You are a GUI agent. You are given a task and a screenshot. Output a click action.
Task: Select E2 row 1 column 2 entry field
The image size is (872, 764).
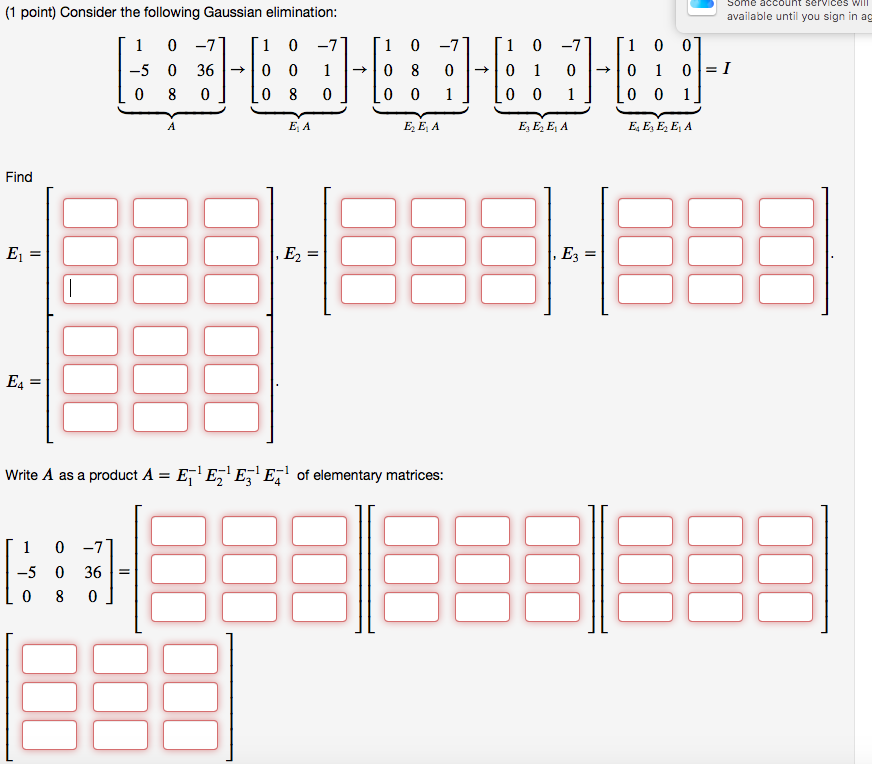tap(438, 213)
